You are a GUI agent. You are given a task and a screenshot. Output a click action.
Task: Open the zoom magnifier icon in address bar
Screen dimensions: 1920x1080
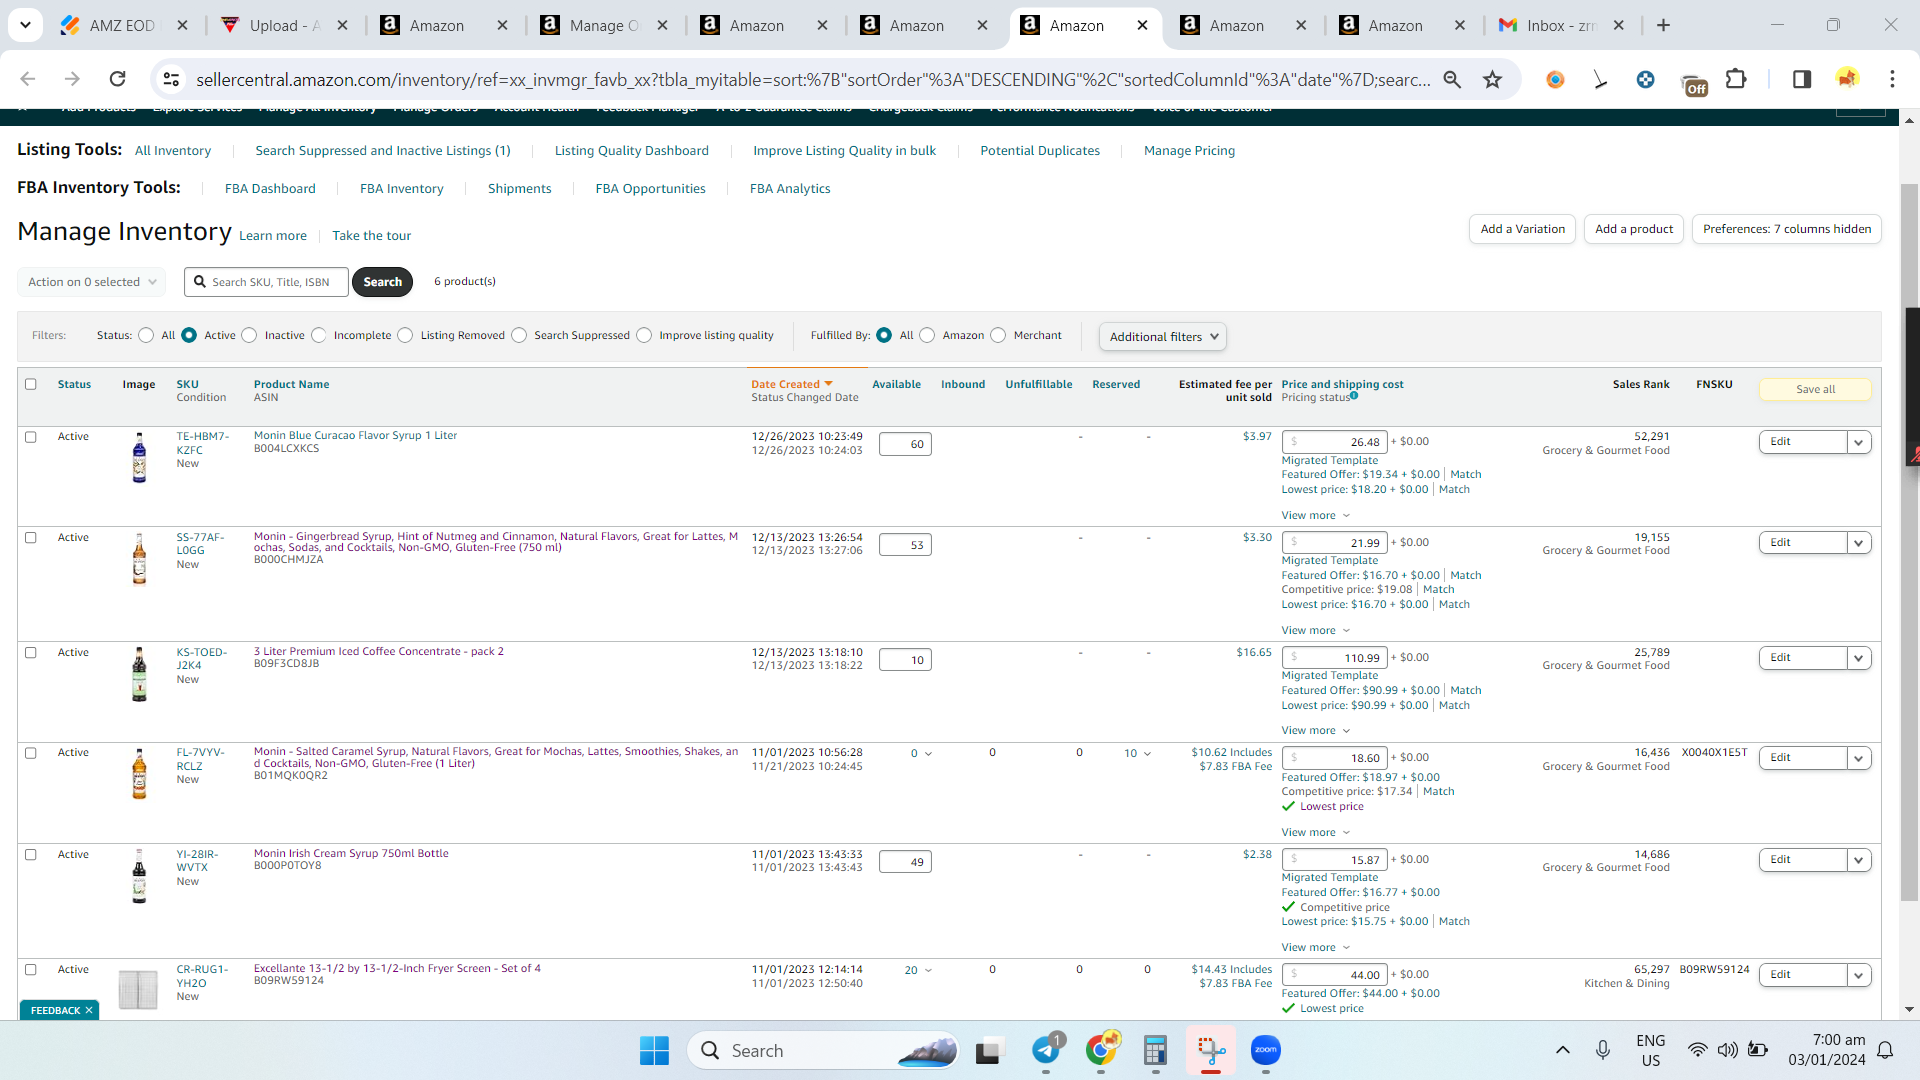coord(1452,79)
